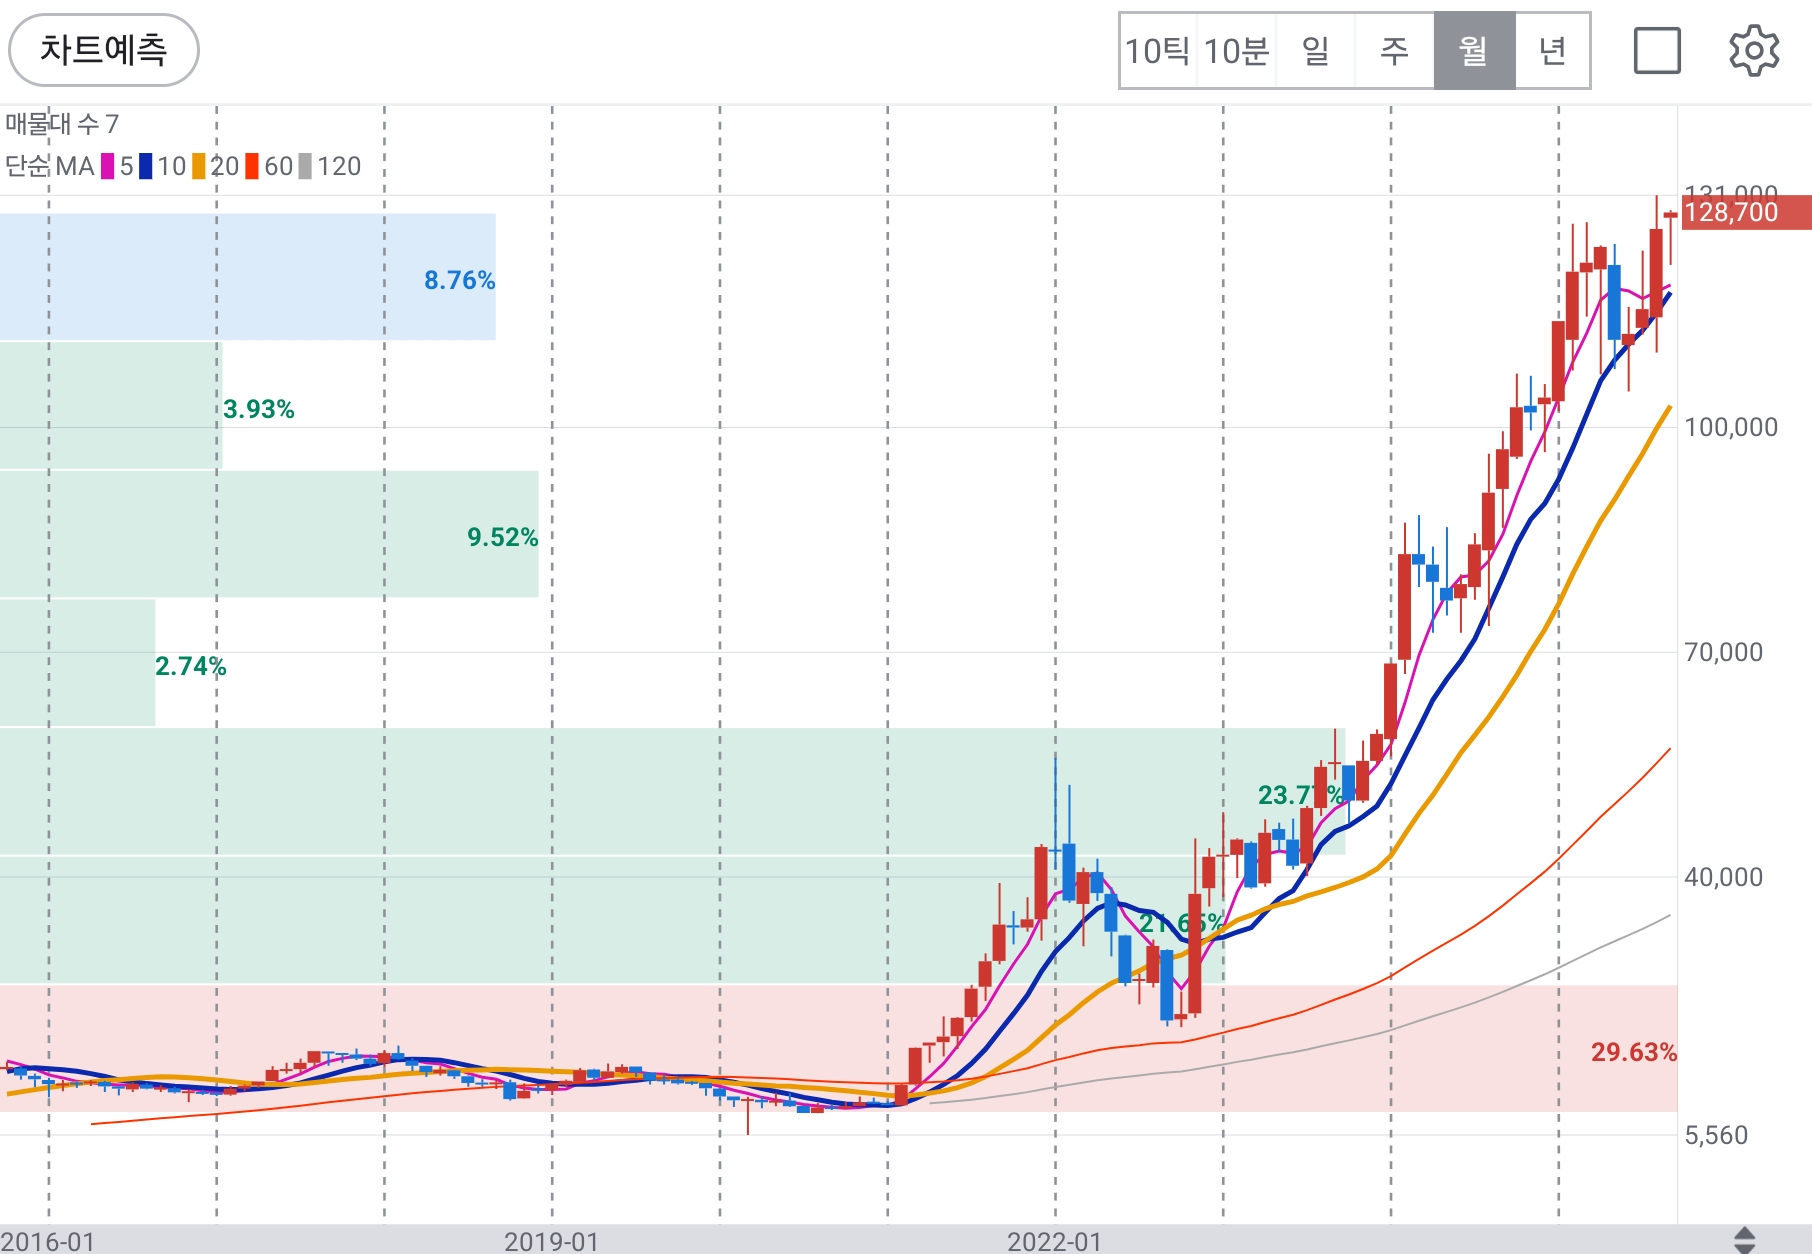Click the 매물대 수 7 label
The image size is (1812, 1254).
click(62, 124)
